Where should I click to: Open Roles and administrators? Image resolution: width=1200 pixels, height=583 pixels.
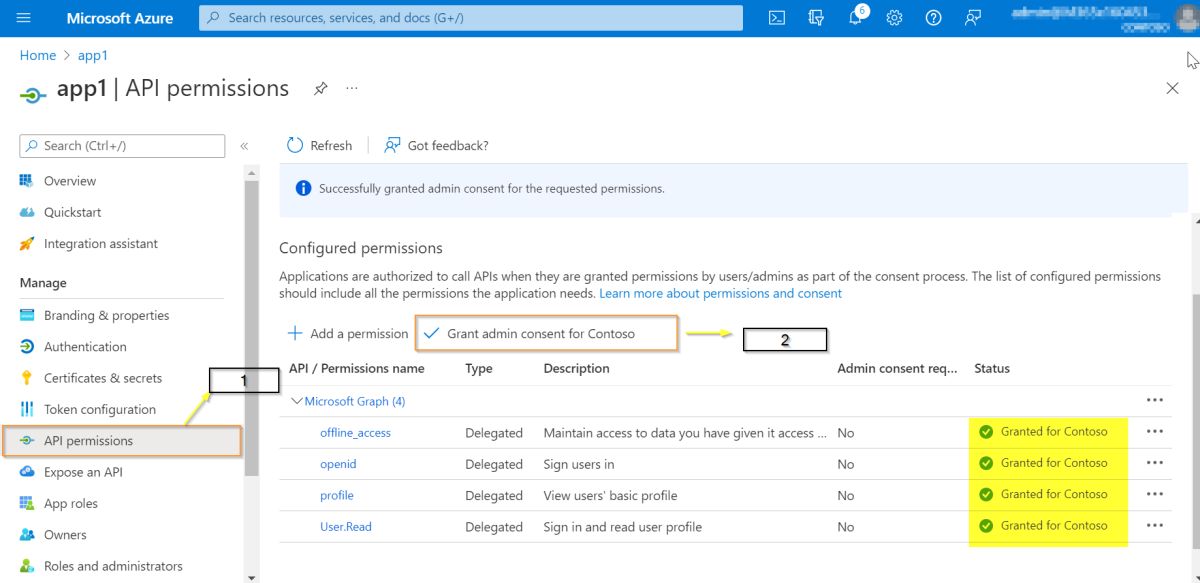113,566
